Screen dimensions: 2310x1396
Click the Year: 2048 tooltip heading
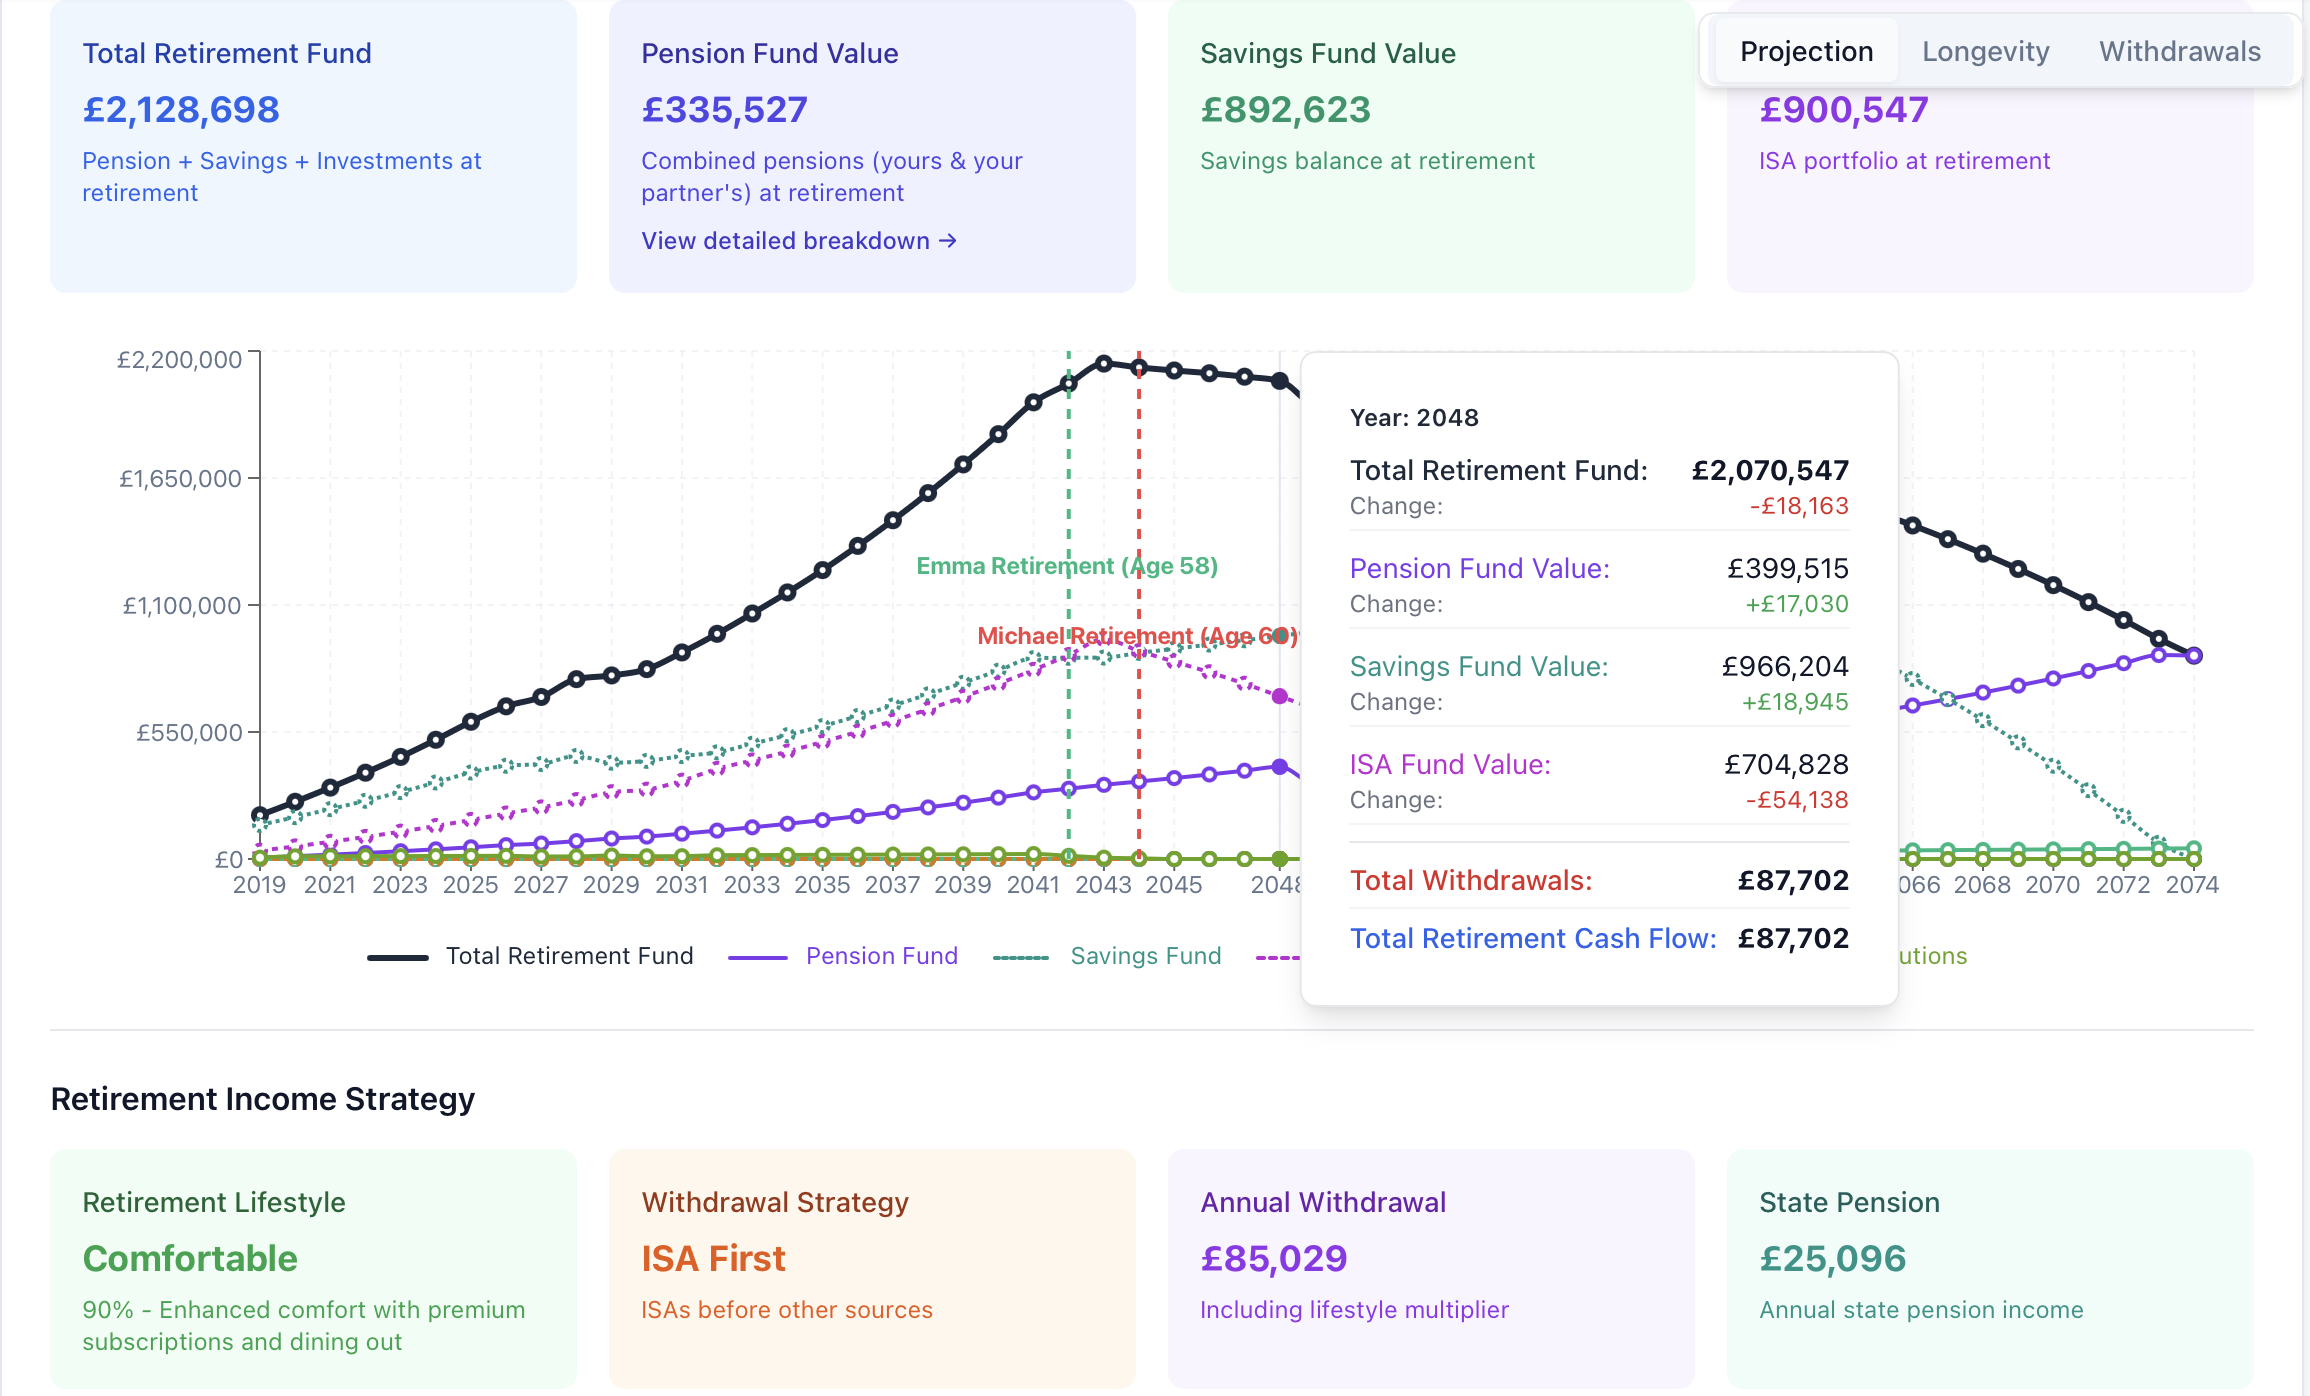click(x=1414, y=418)
